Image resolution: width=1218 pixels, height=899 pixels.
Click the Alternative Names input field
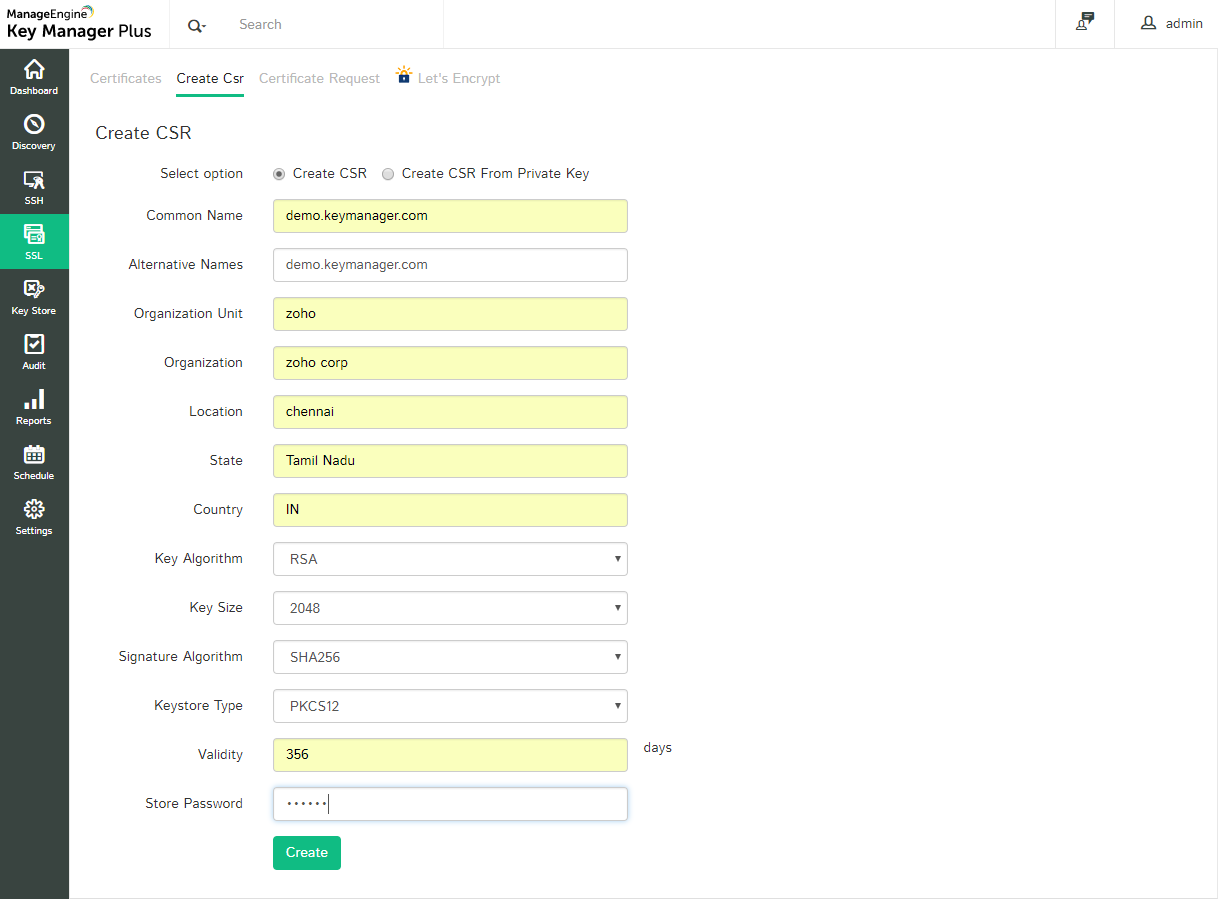(x=450, y=265)
